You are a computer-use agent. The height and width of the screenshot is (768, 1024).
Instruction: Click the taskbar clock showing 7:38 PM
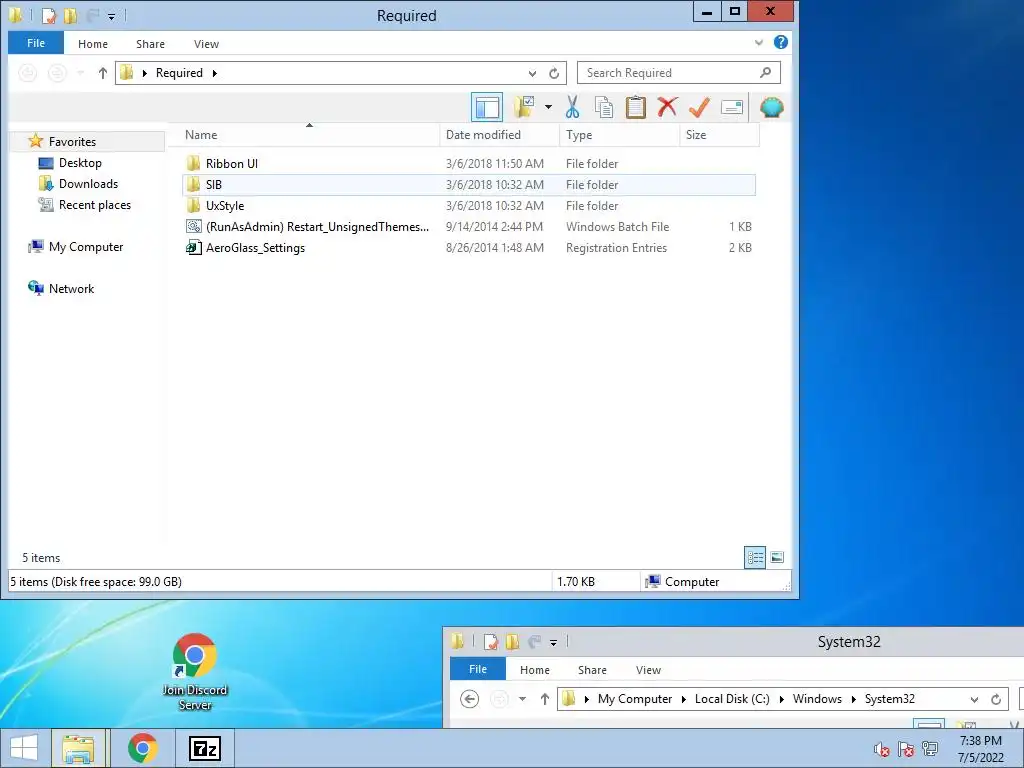980,749
